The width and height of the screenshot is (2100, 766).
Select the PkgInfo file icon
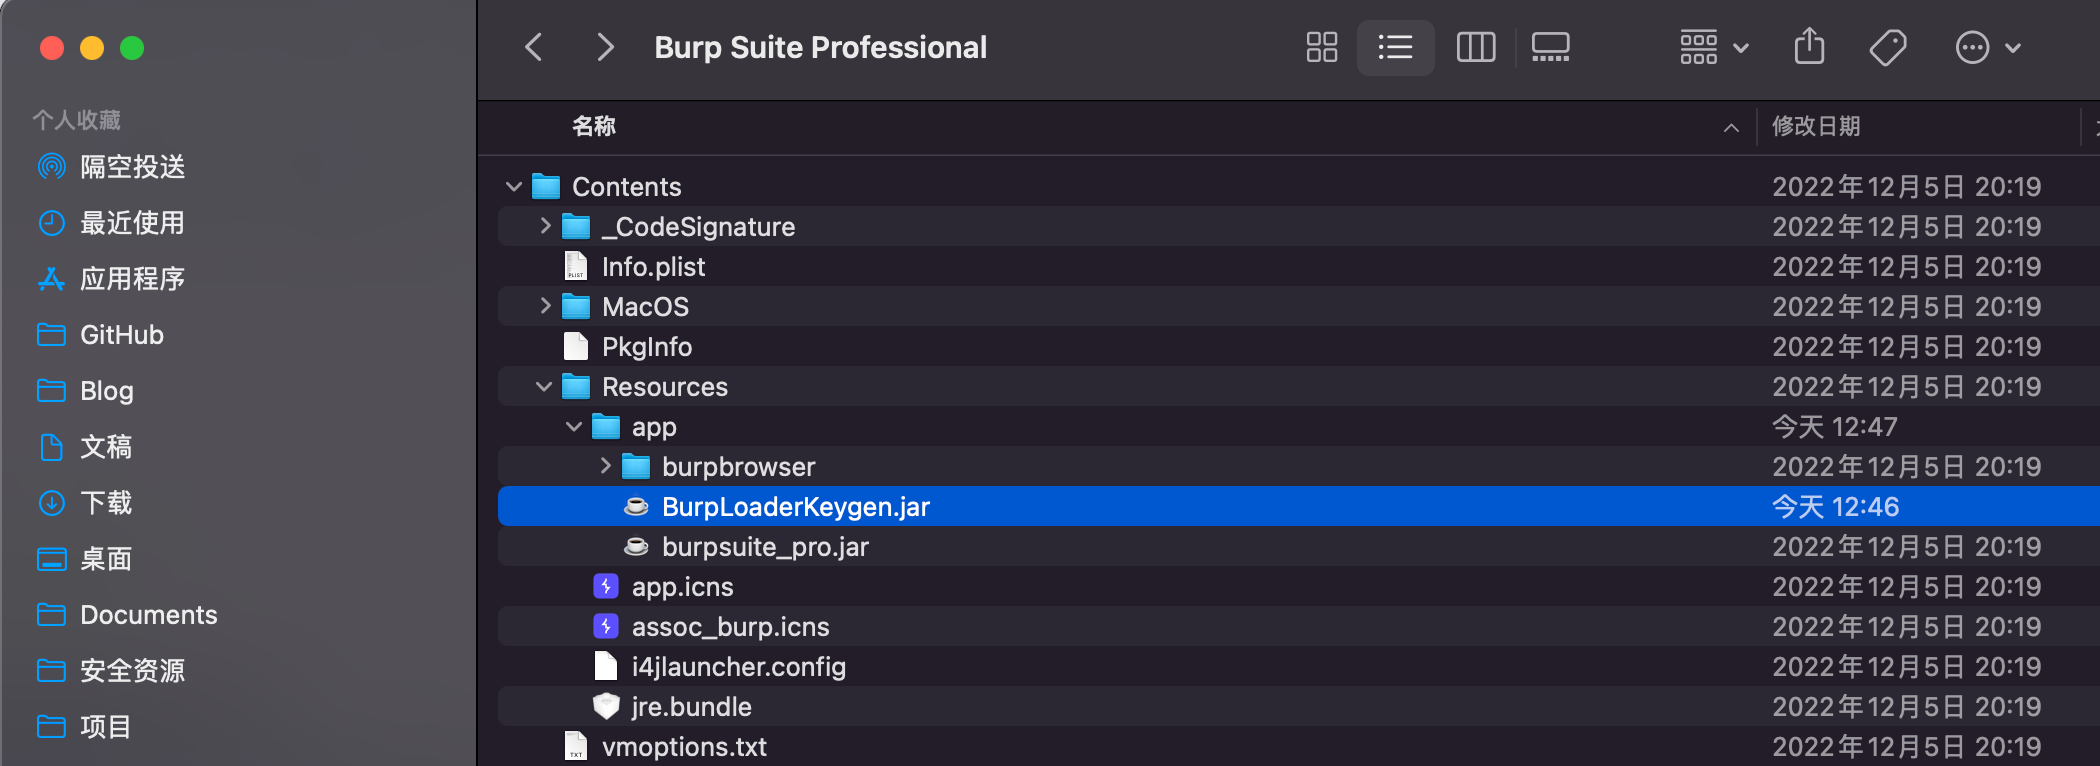click(x=576, y=347)
